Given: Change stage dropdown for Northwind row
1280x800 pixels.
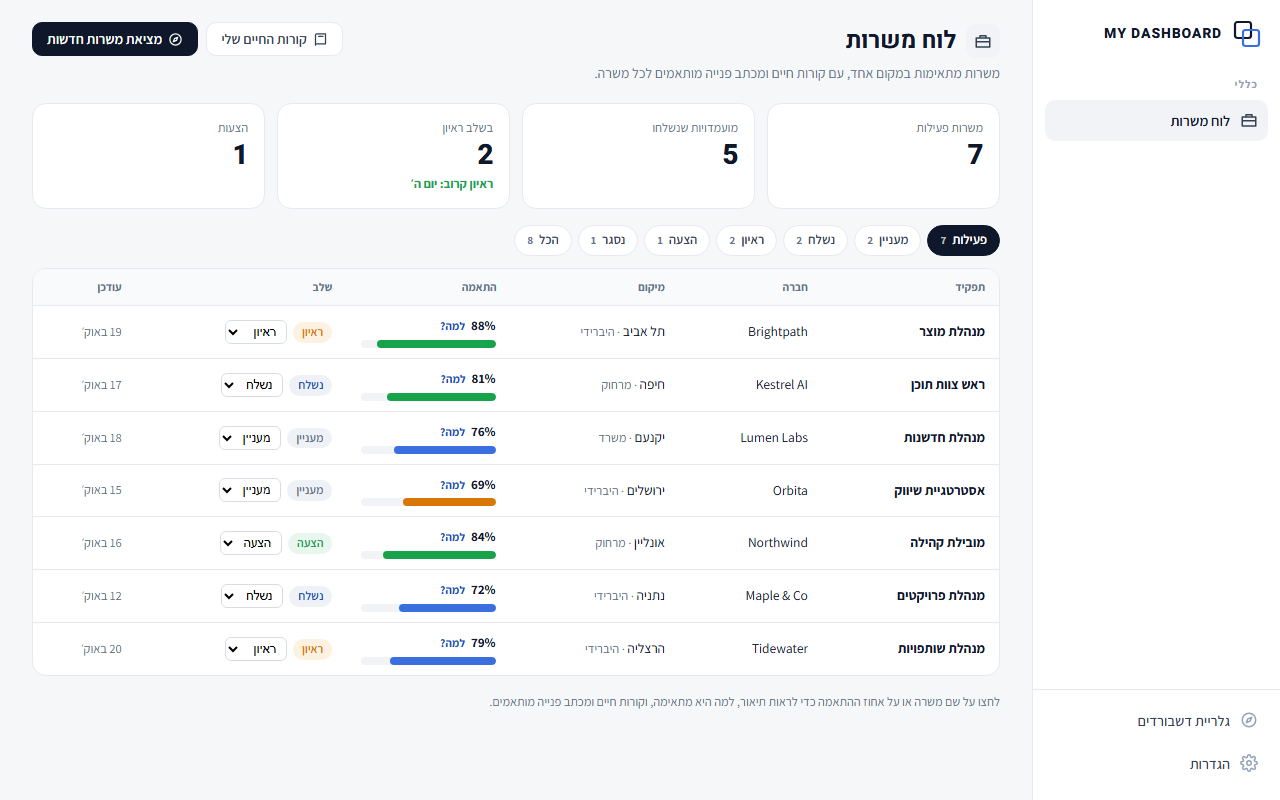Looking at the screenshot, I should tap(251, 543).
